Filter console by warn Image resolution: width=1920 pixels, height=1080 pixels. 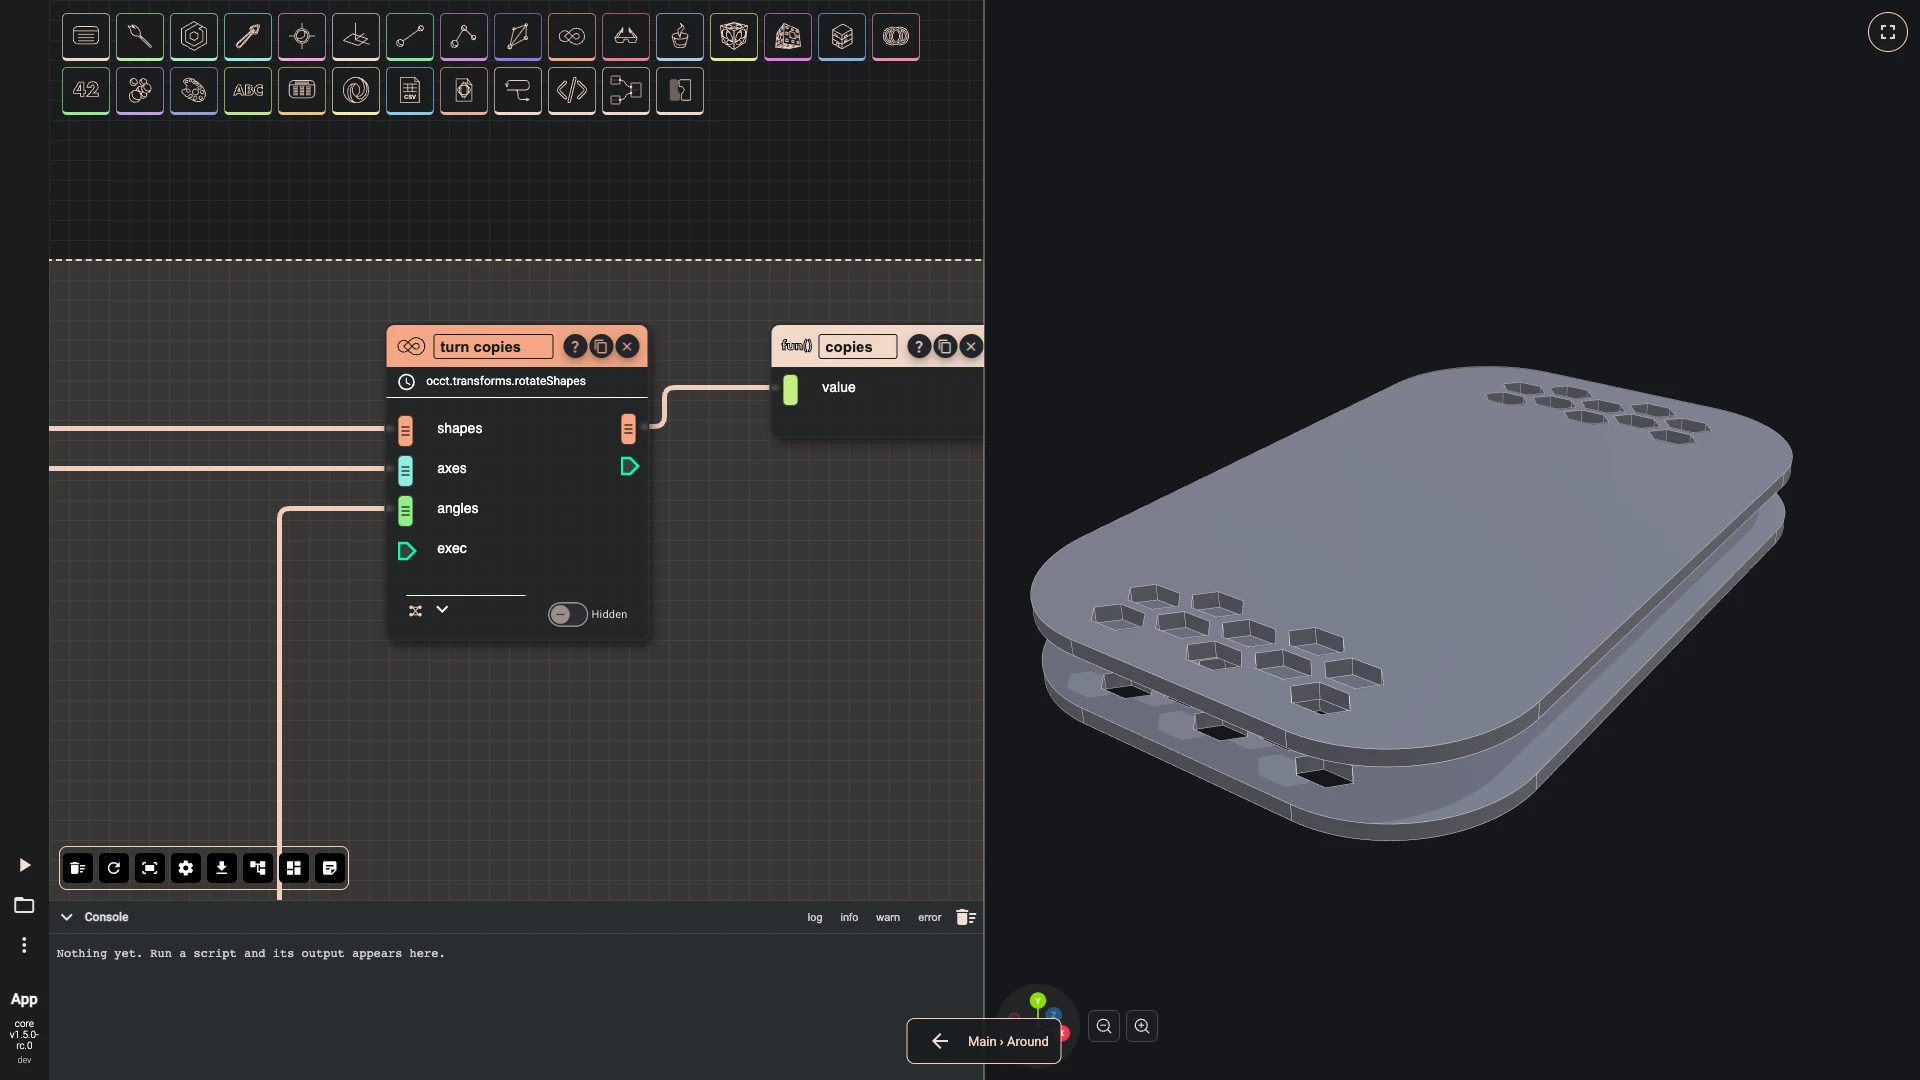pyautogui.click(x=888, y=917)
